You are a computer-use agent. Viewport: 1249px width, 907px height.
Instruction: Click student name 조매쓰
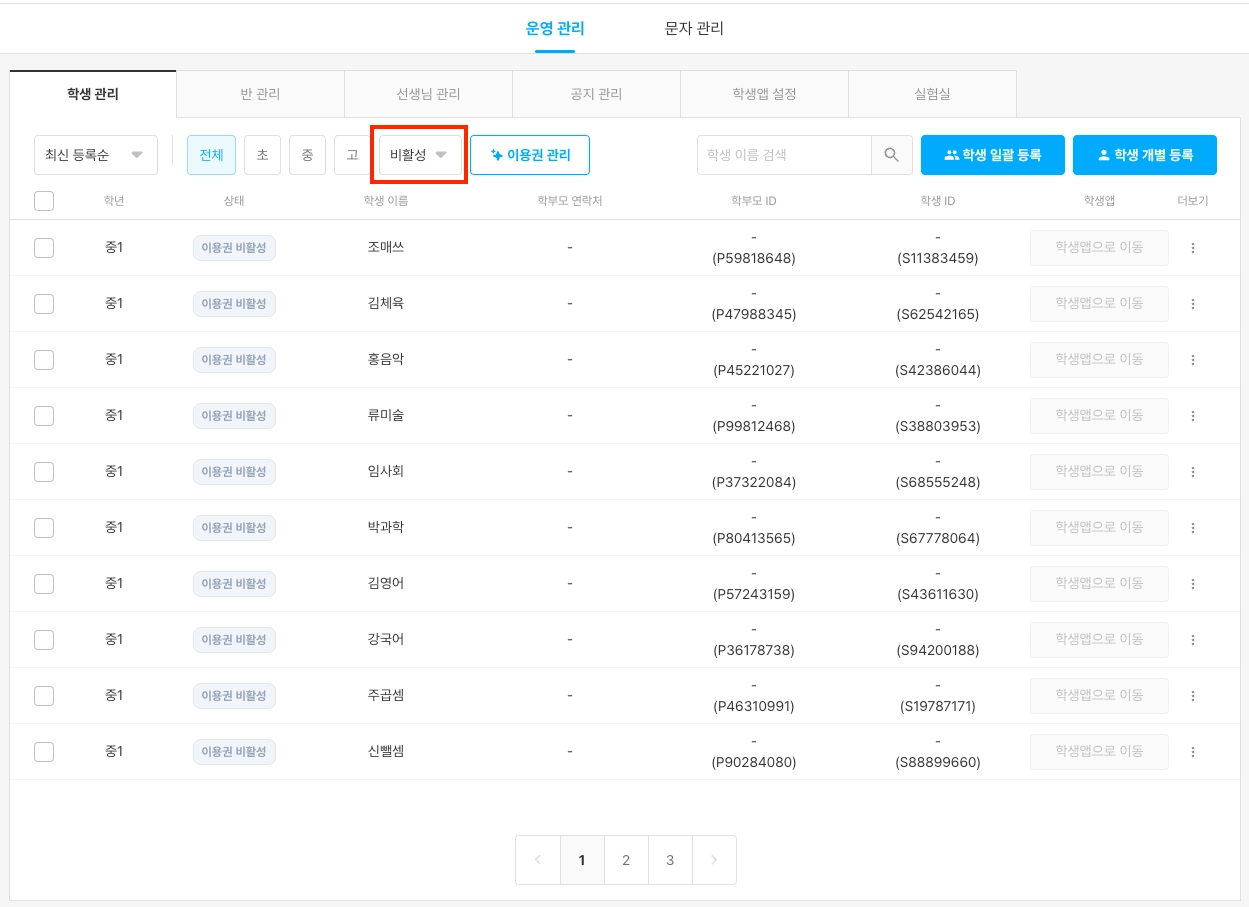[386, 247]
